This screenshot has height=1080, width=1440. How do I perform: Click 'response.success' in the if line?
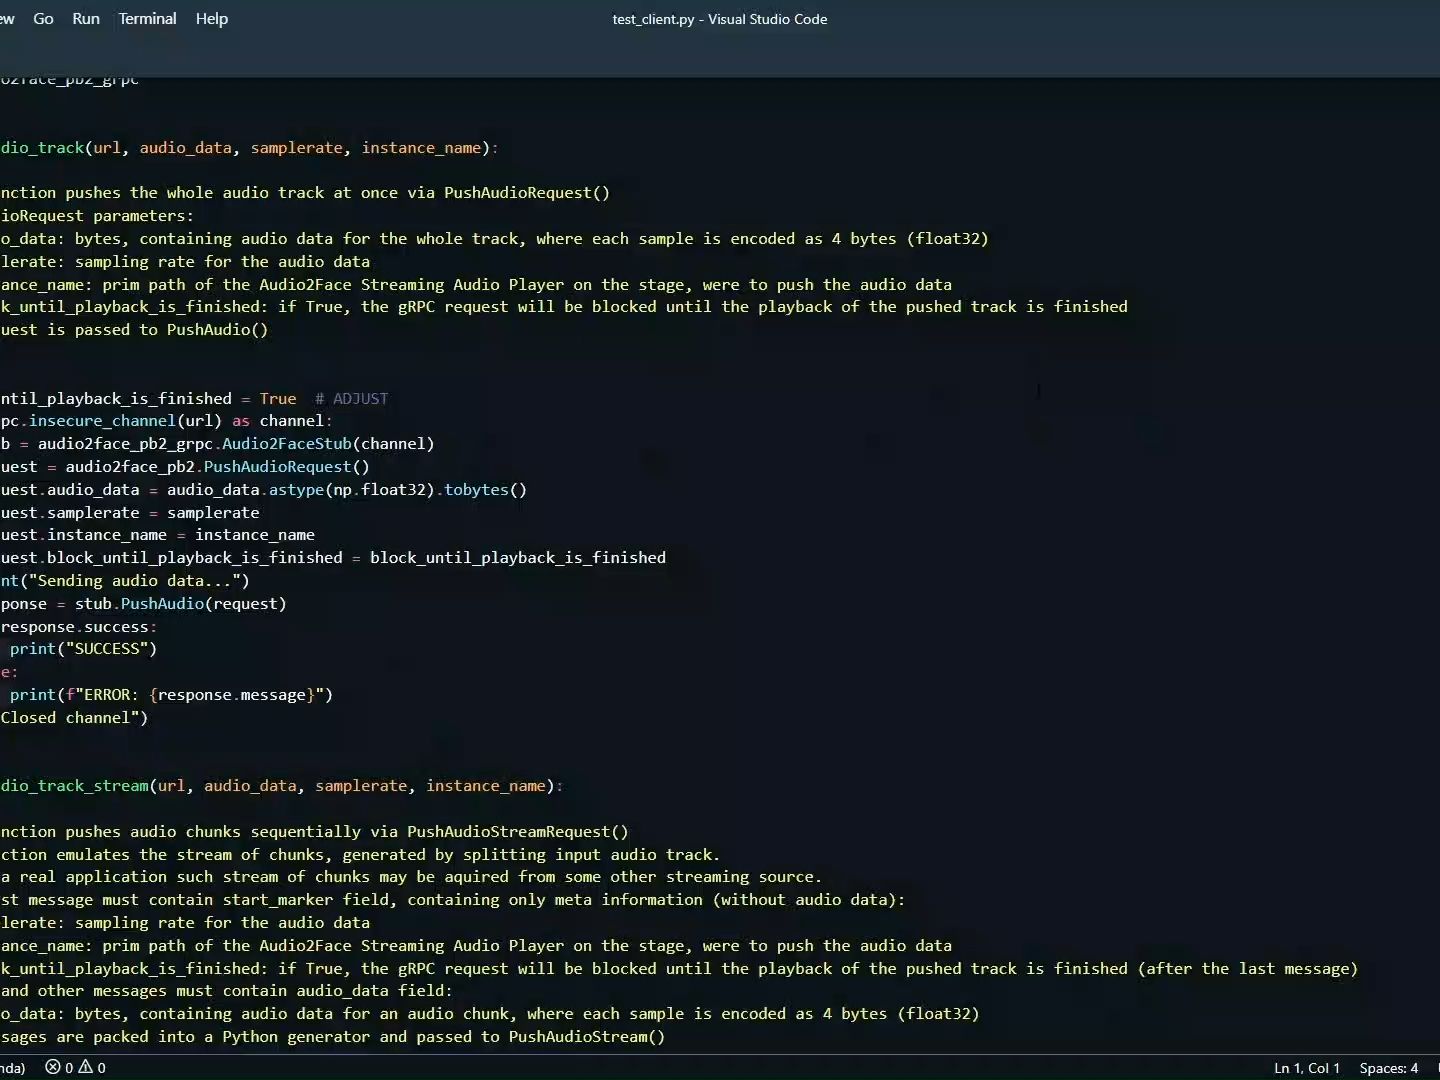[x=75, y=627]
